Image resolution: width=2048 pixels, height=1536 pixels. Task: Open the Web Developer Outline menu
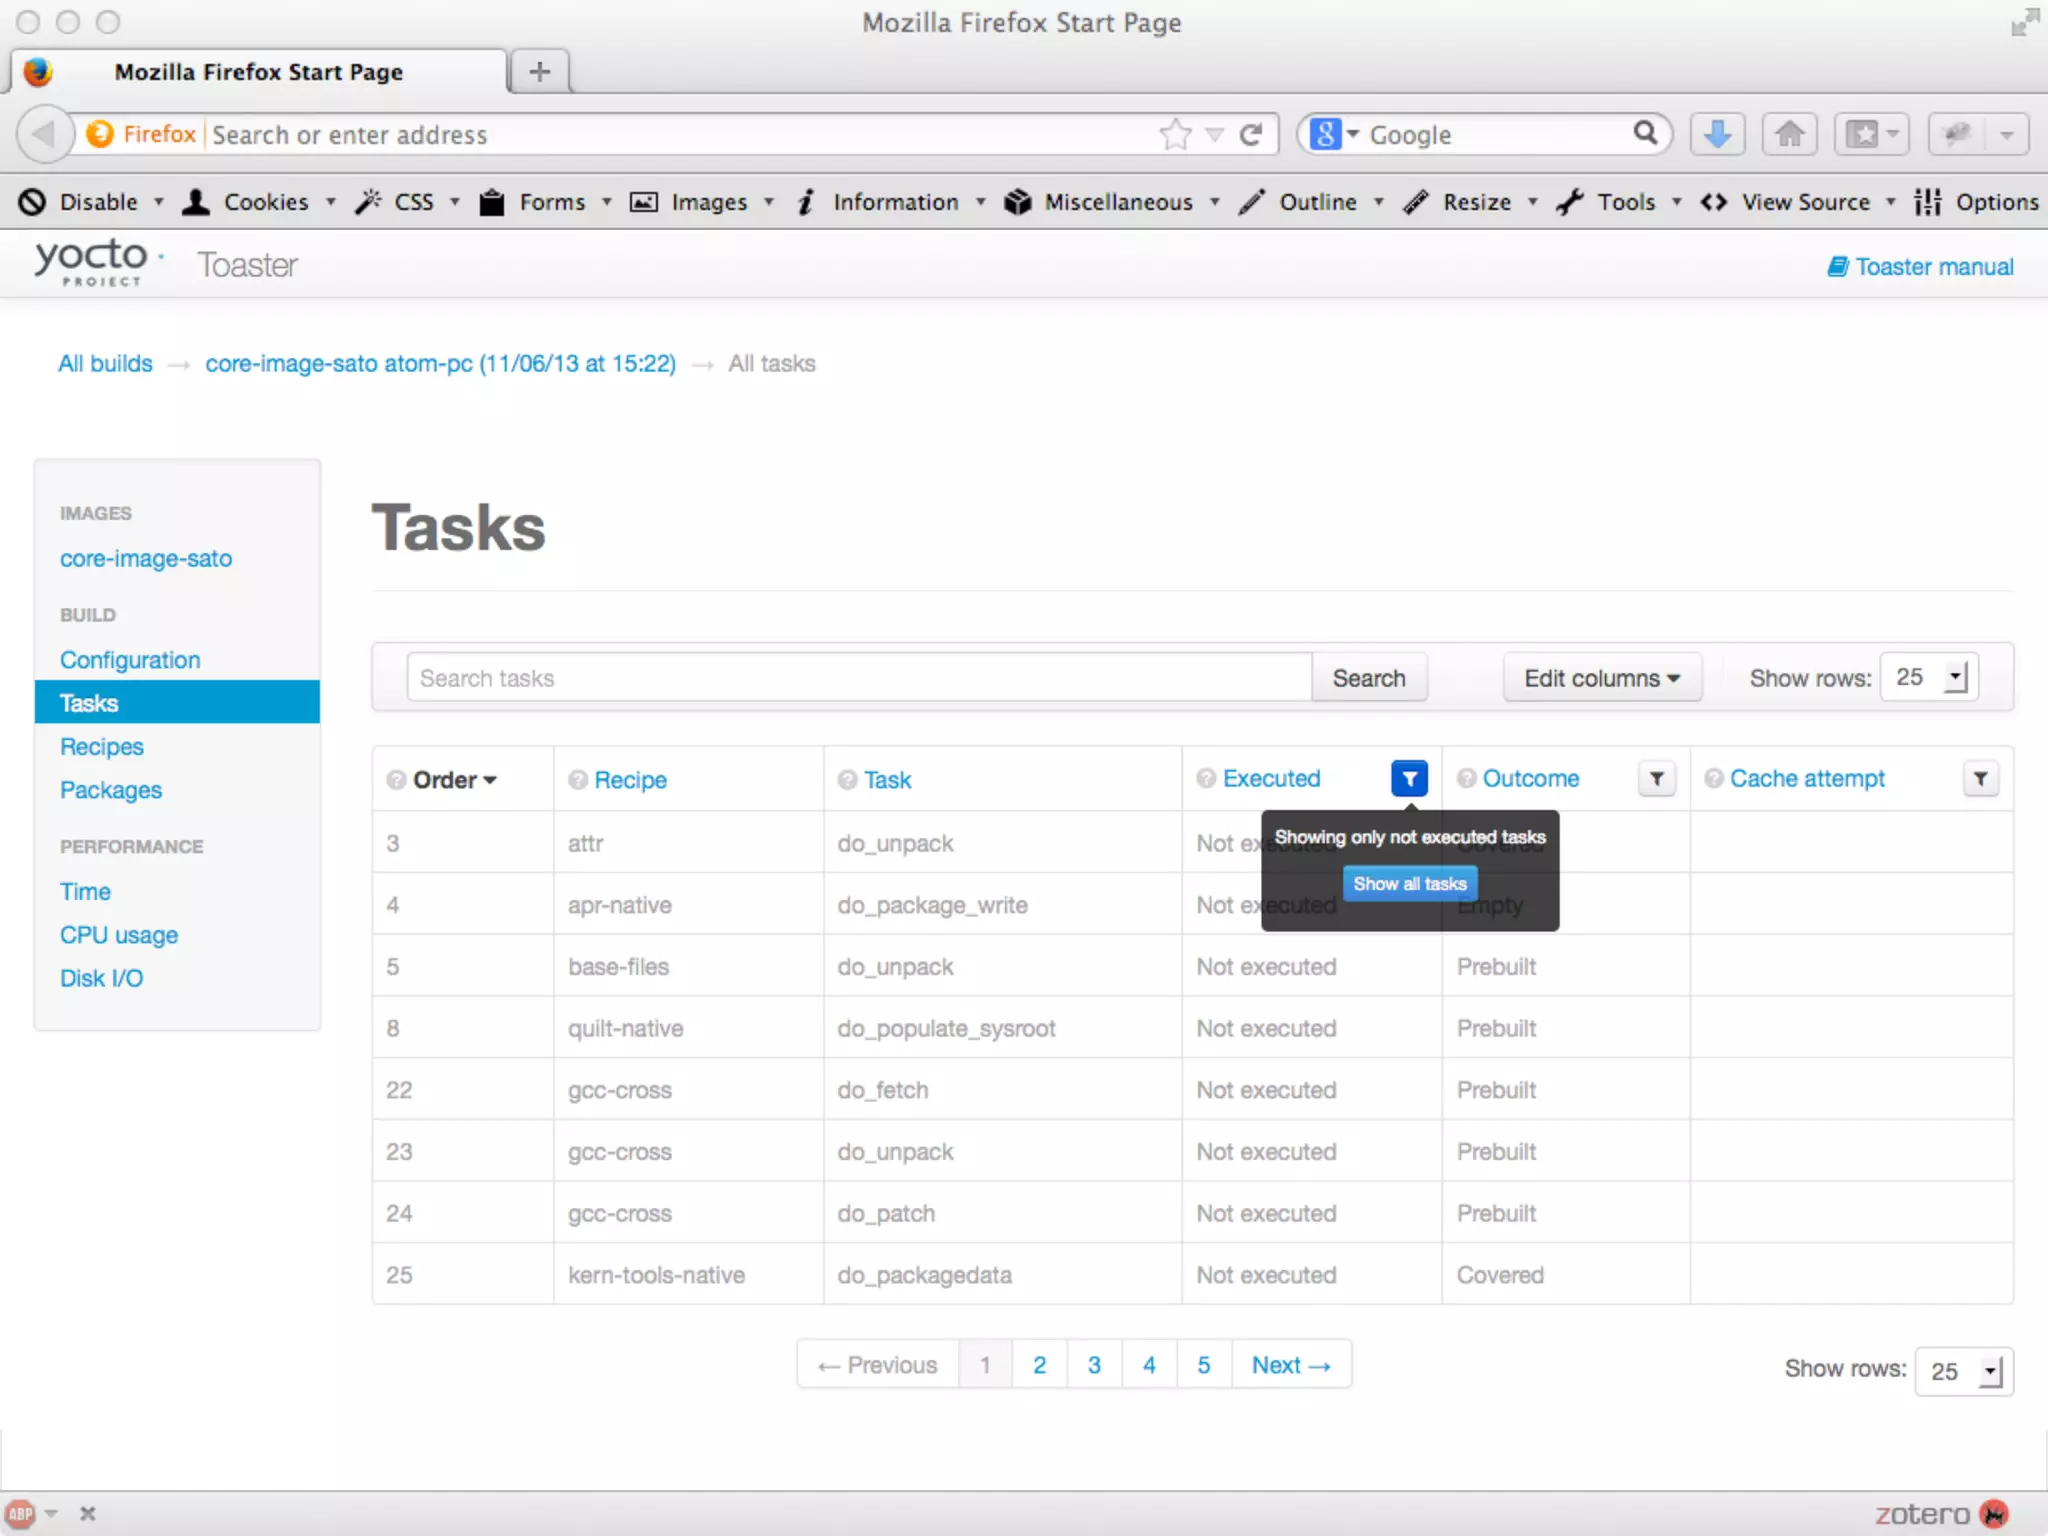point(1316,202)
